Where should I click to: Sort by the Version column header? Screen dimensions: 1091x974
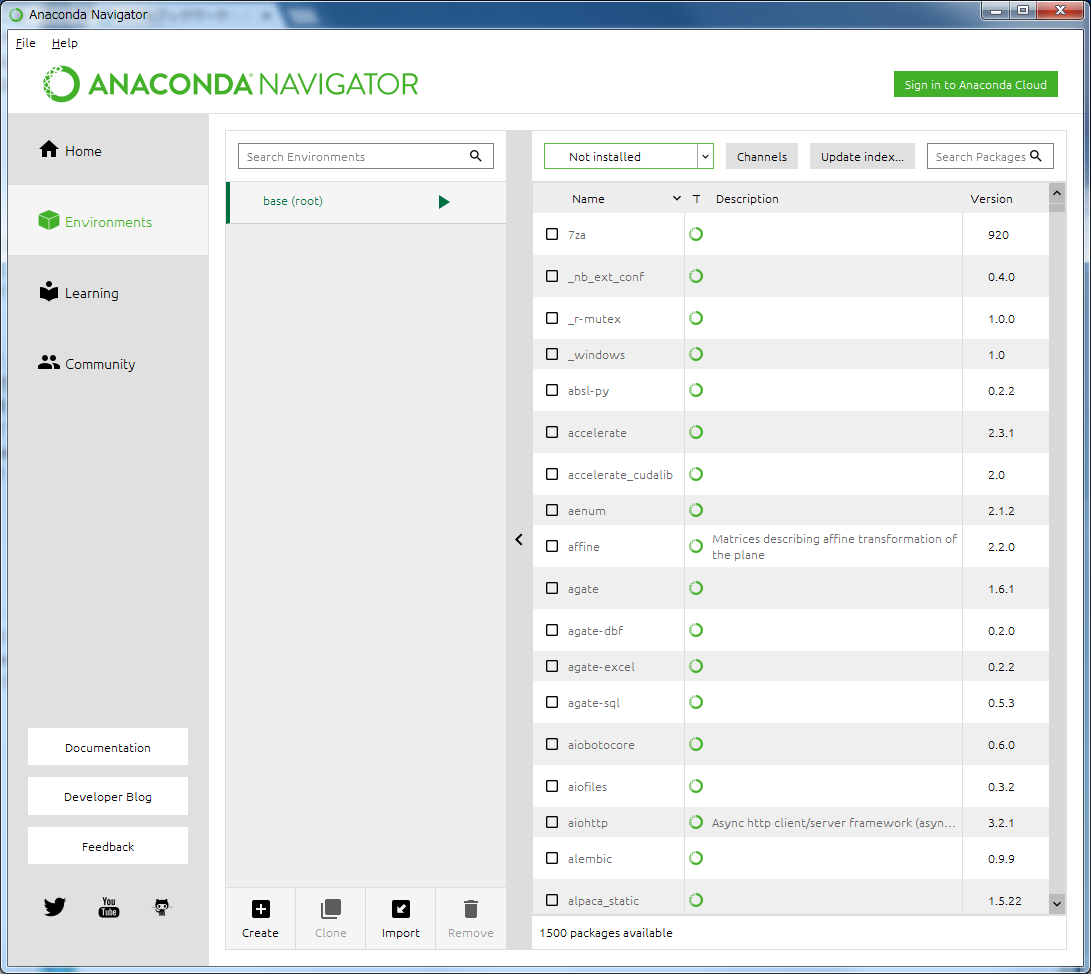coord(992,199)
